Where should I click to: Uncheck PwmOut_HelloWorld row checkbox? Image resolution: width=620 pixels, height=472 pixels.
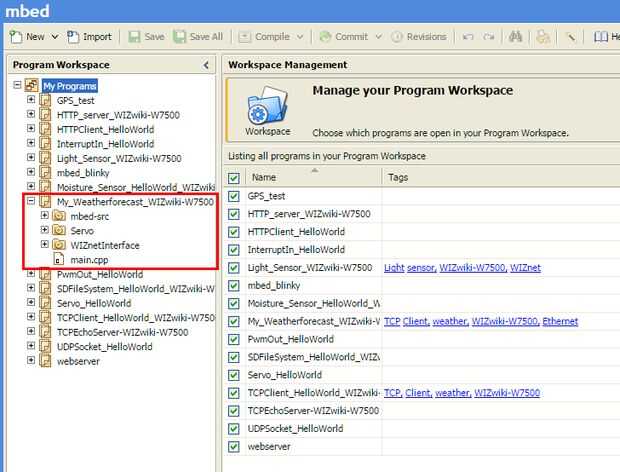[234, 339]
